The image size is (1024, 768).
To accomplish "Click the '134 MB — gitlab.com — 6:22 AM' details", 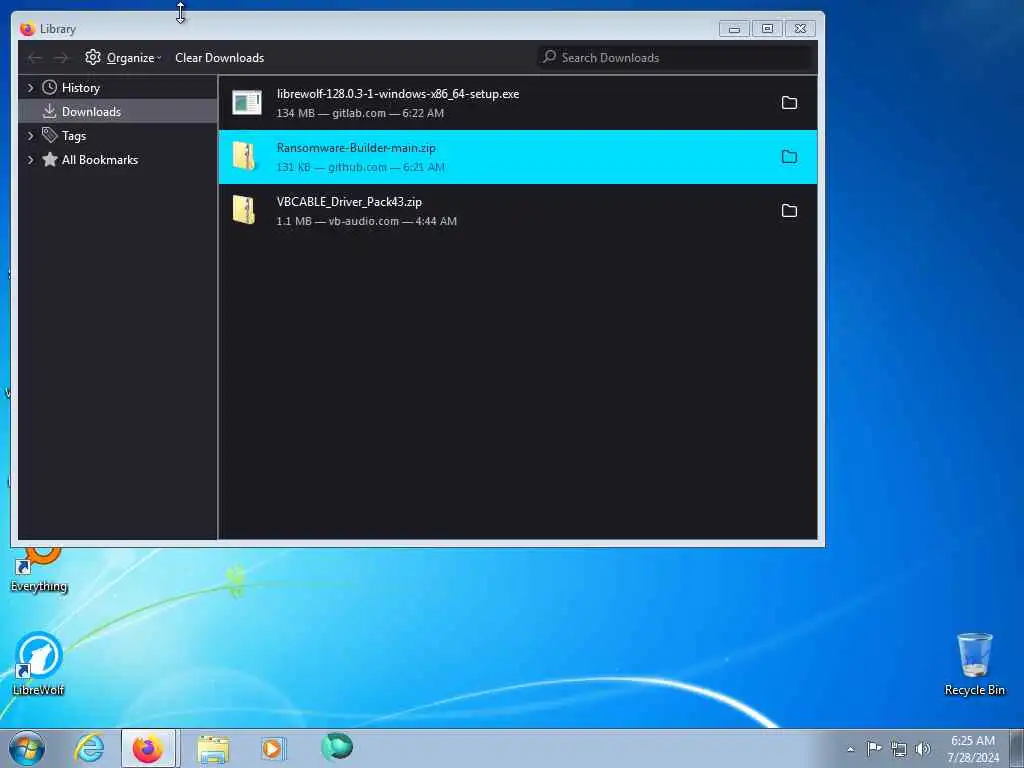I will [360, 113].
